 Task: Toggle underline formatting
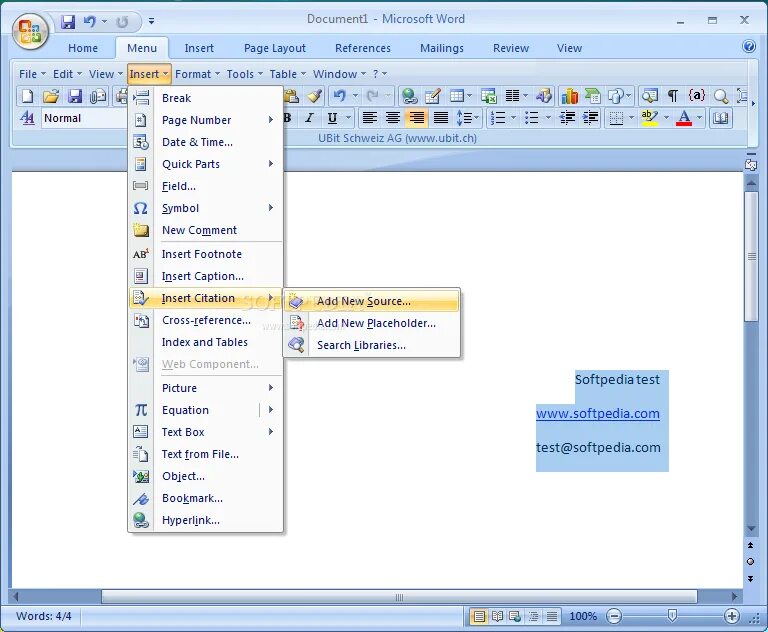tap(333, 118)
